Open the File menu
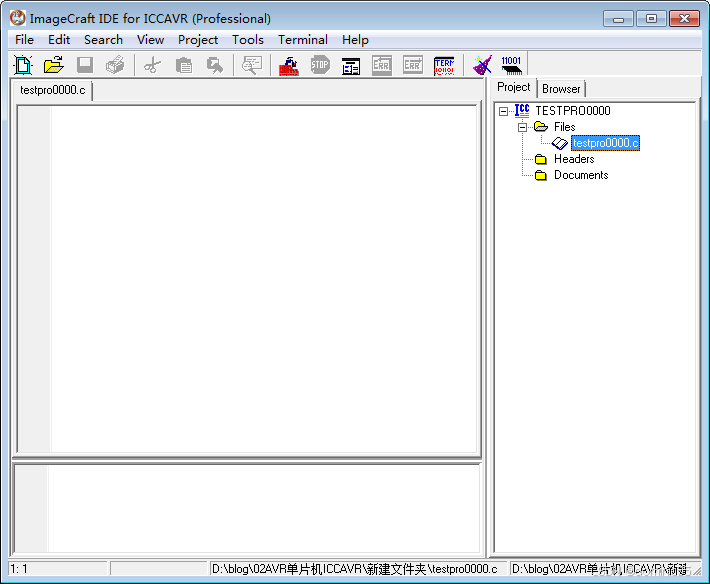Viewport: 710px width, 584px height. pyautogui.click(x=24, y=40)
